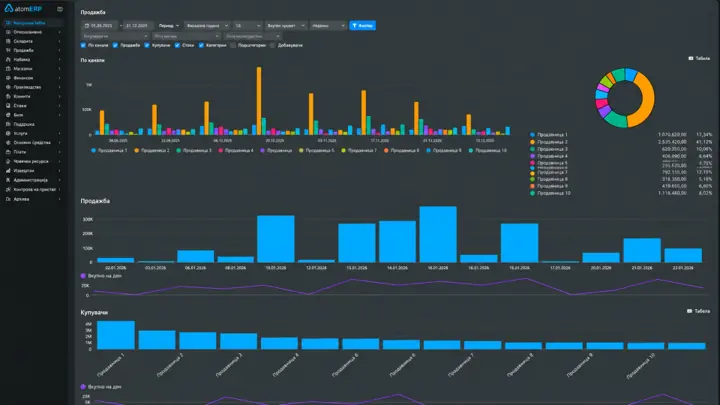
Task: Open the Вкупен промет dropdown
Action: coord(286,26)
